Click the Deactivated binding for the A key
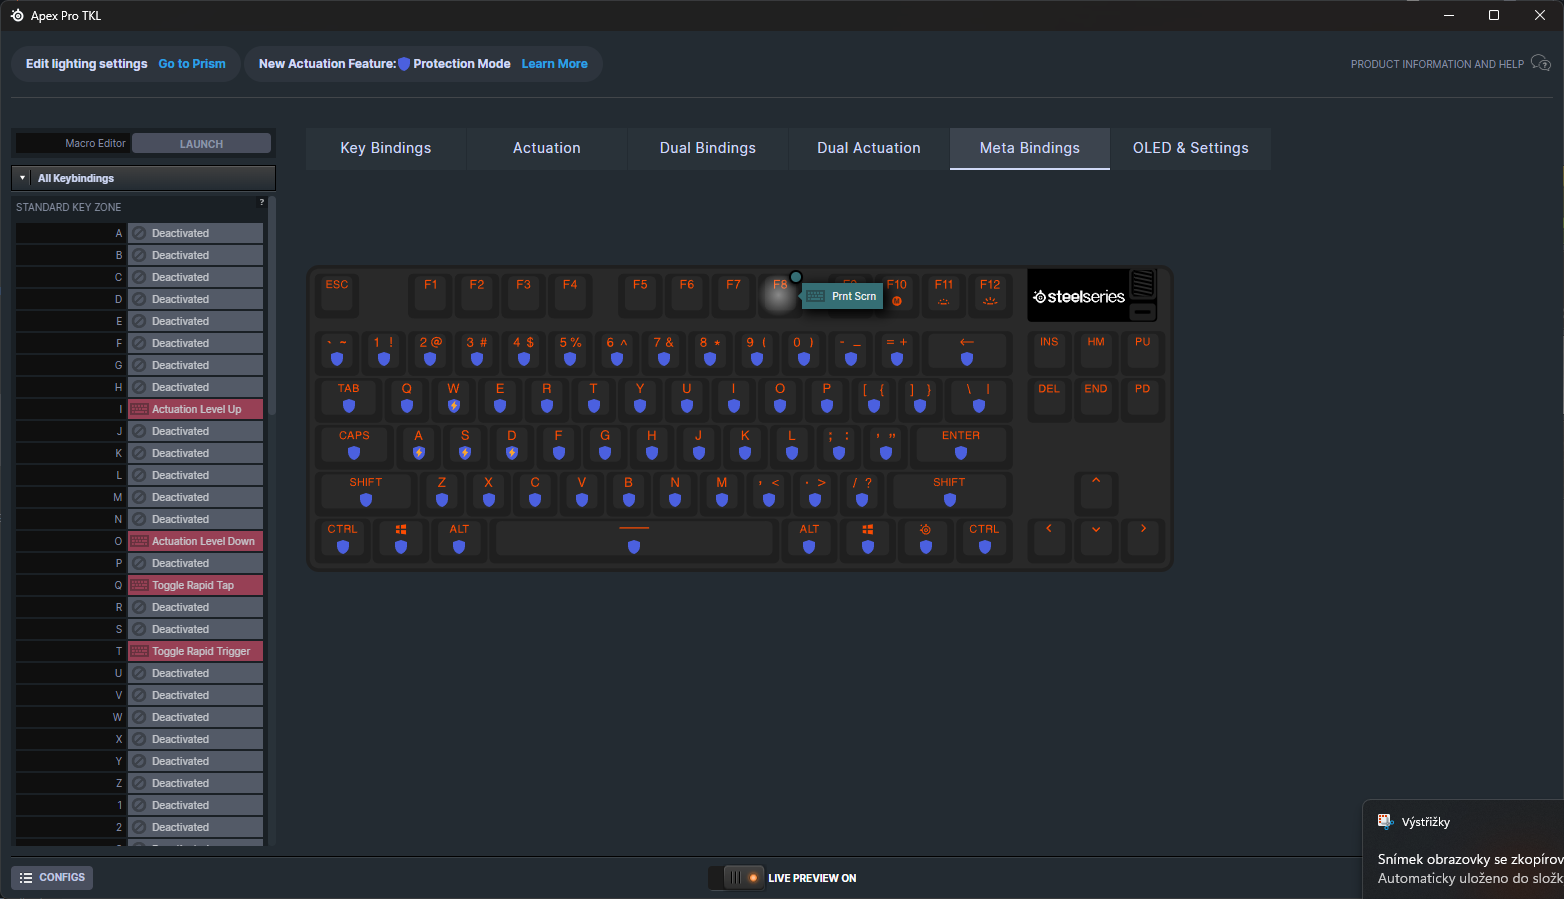Image resolution: width=1564 pixels, height=899 pixels. tap(195, 232)
